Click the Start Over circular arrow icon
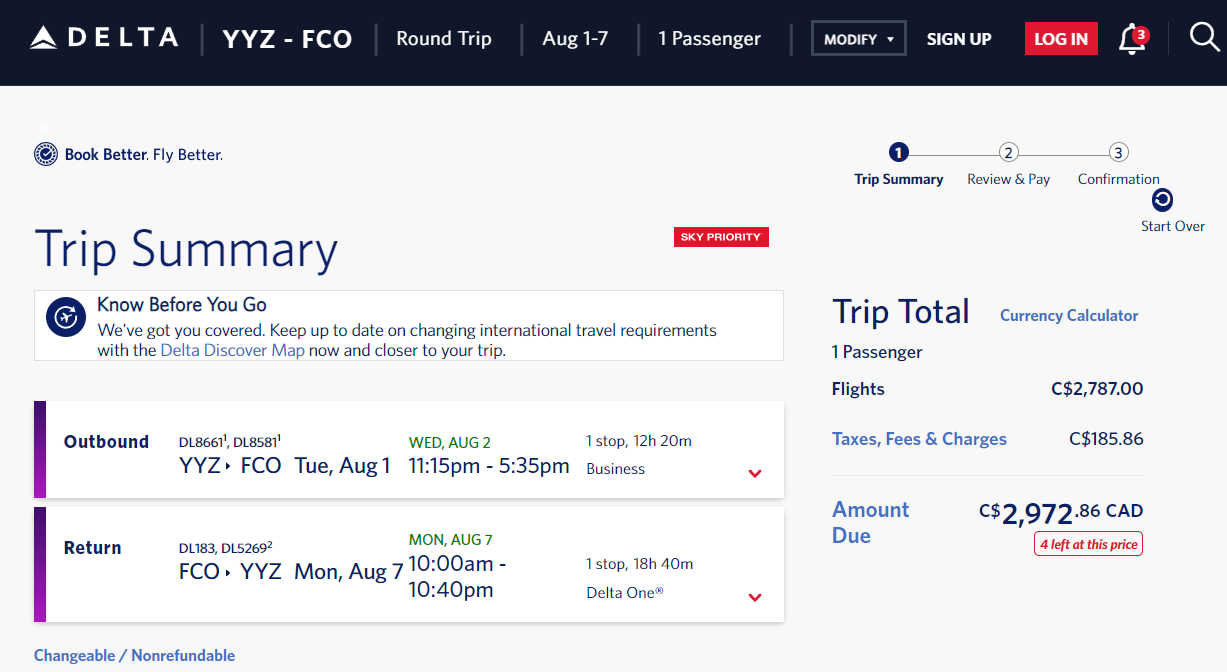Viewport: 1227px width, 672px height. point(1162,200)
